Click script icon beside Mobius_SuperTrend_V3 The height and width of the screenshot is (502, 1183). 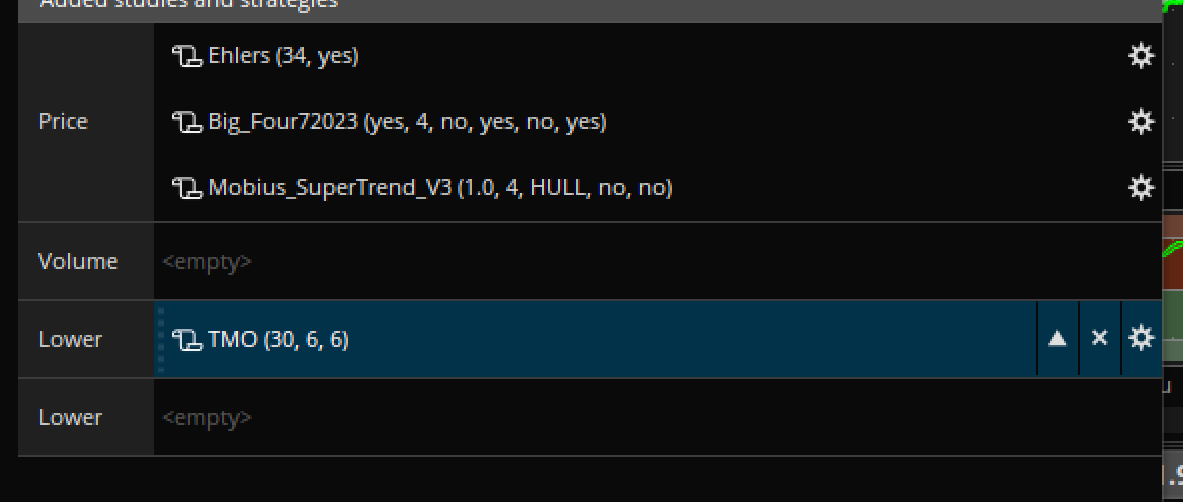186,188
